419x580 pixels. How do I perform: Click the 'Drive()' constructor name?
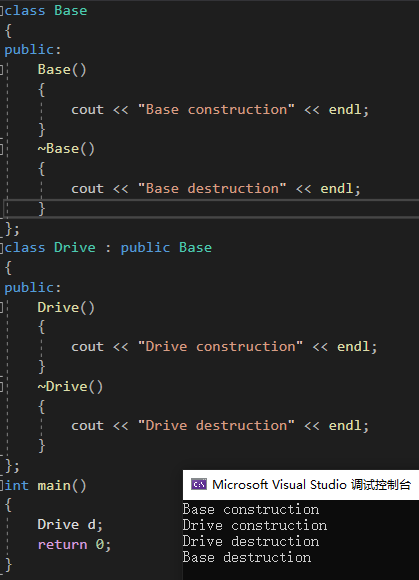(66, 307)
